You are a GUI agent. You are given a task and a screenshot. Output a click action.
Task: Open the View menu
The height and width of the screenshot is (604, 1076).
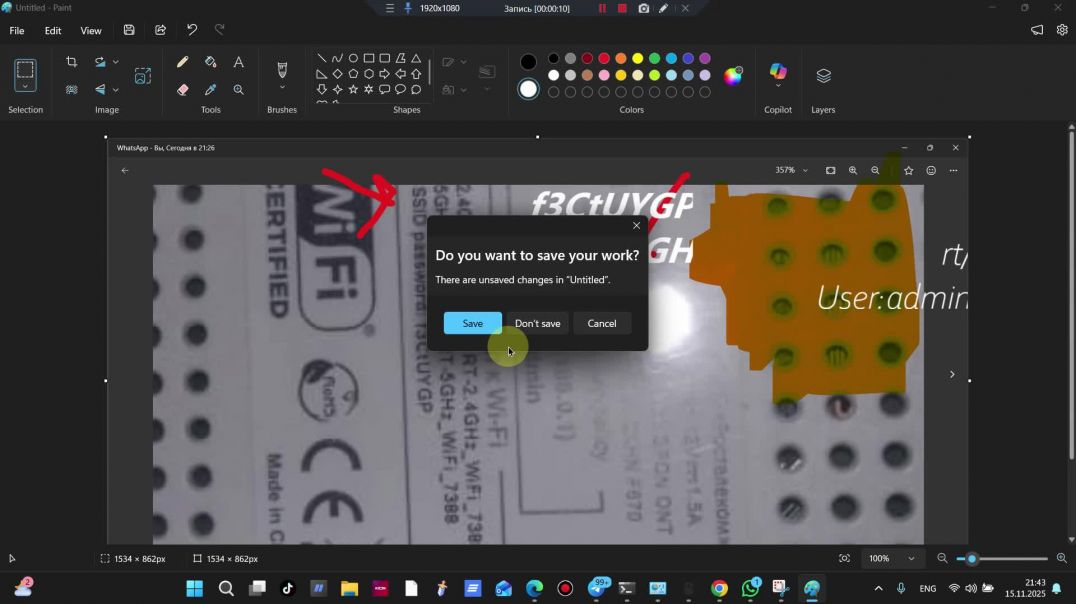90,31
